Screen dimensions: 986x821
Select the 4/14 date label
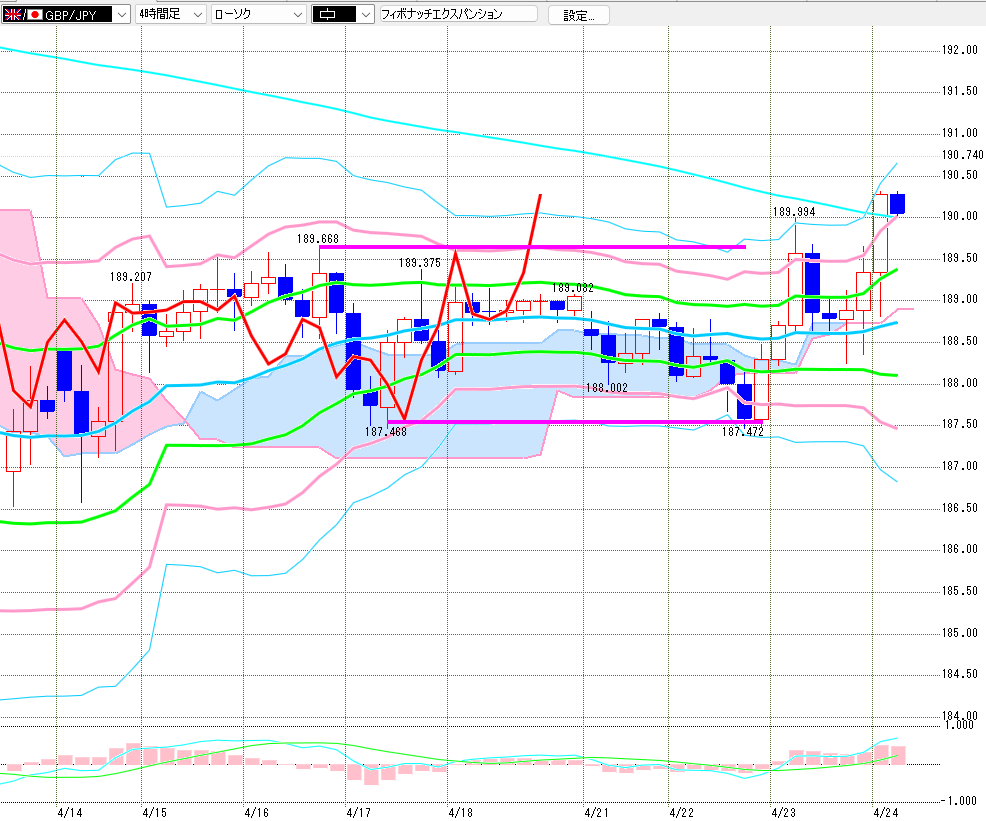point(69,813)
